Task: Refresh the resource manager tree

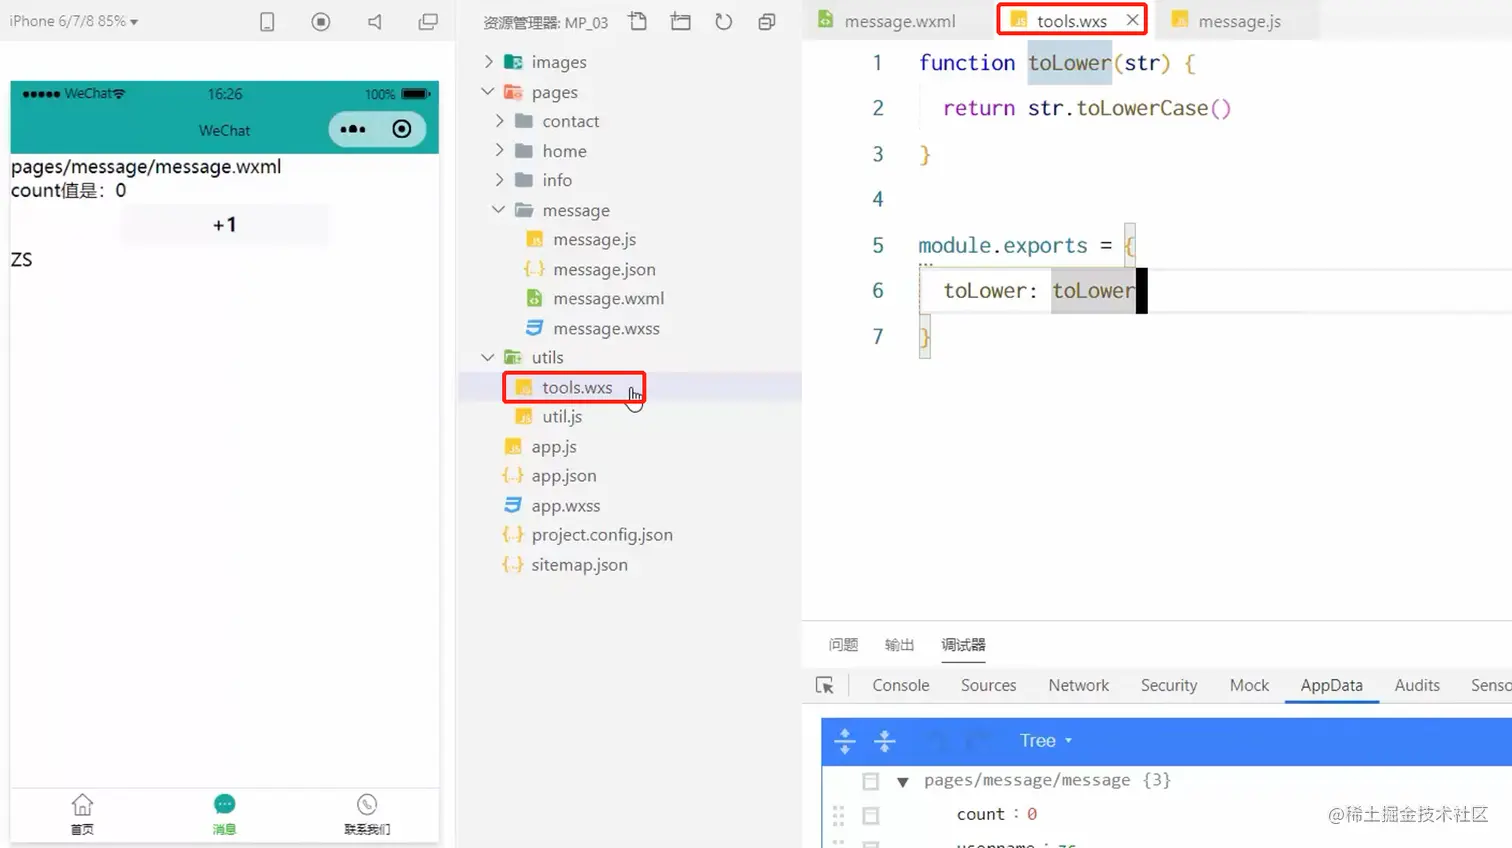Action: 724,21
